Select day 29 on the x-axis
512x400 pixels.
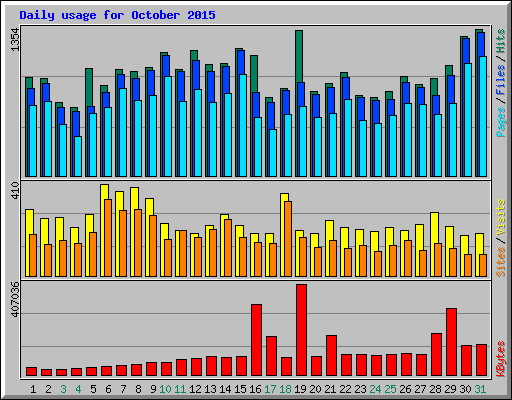tap(450, 389)
